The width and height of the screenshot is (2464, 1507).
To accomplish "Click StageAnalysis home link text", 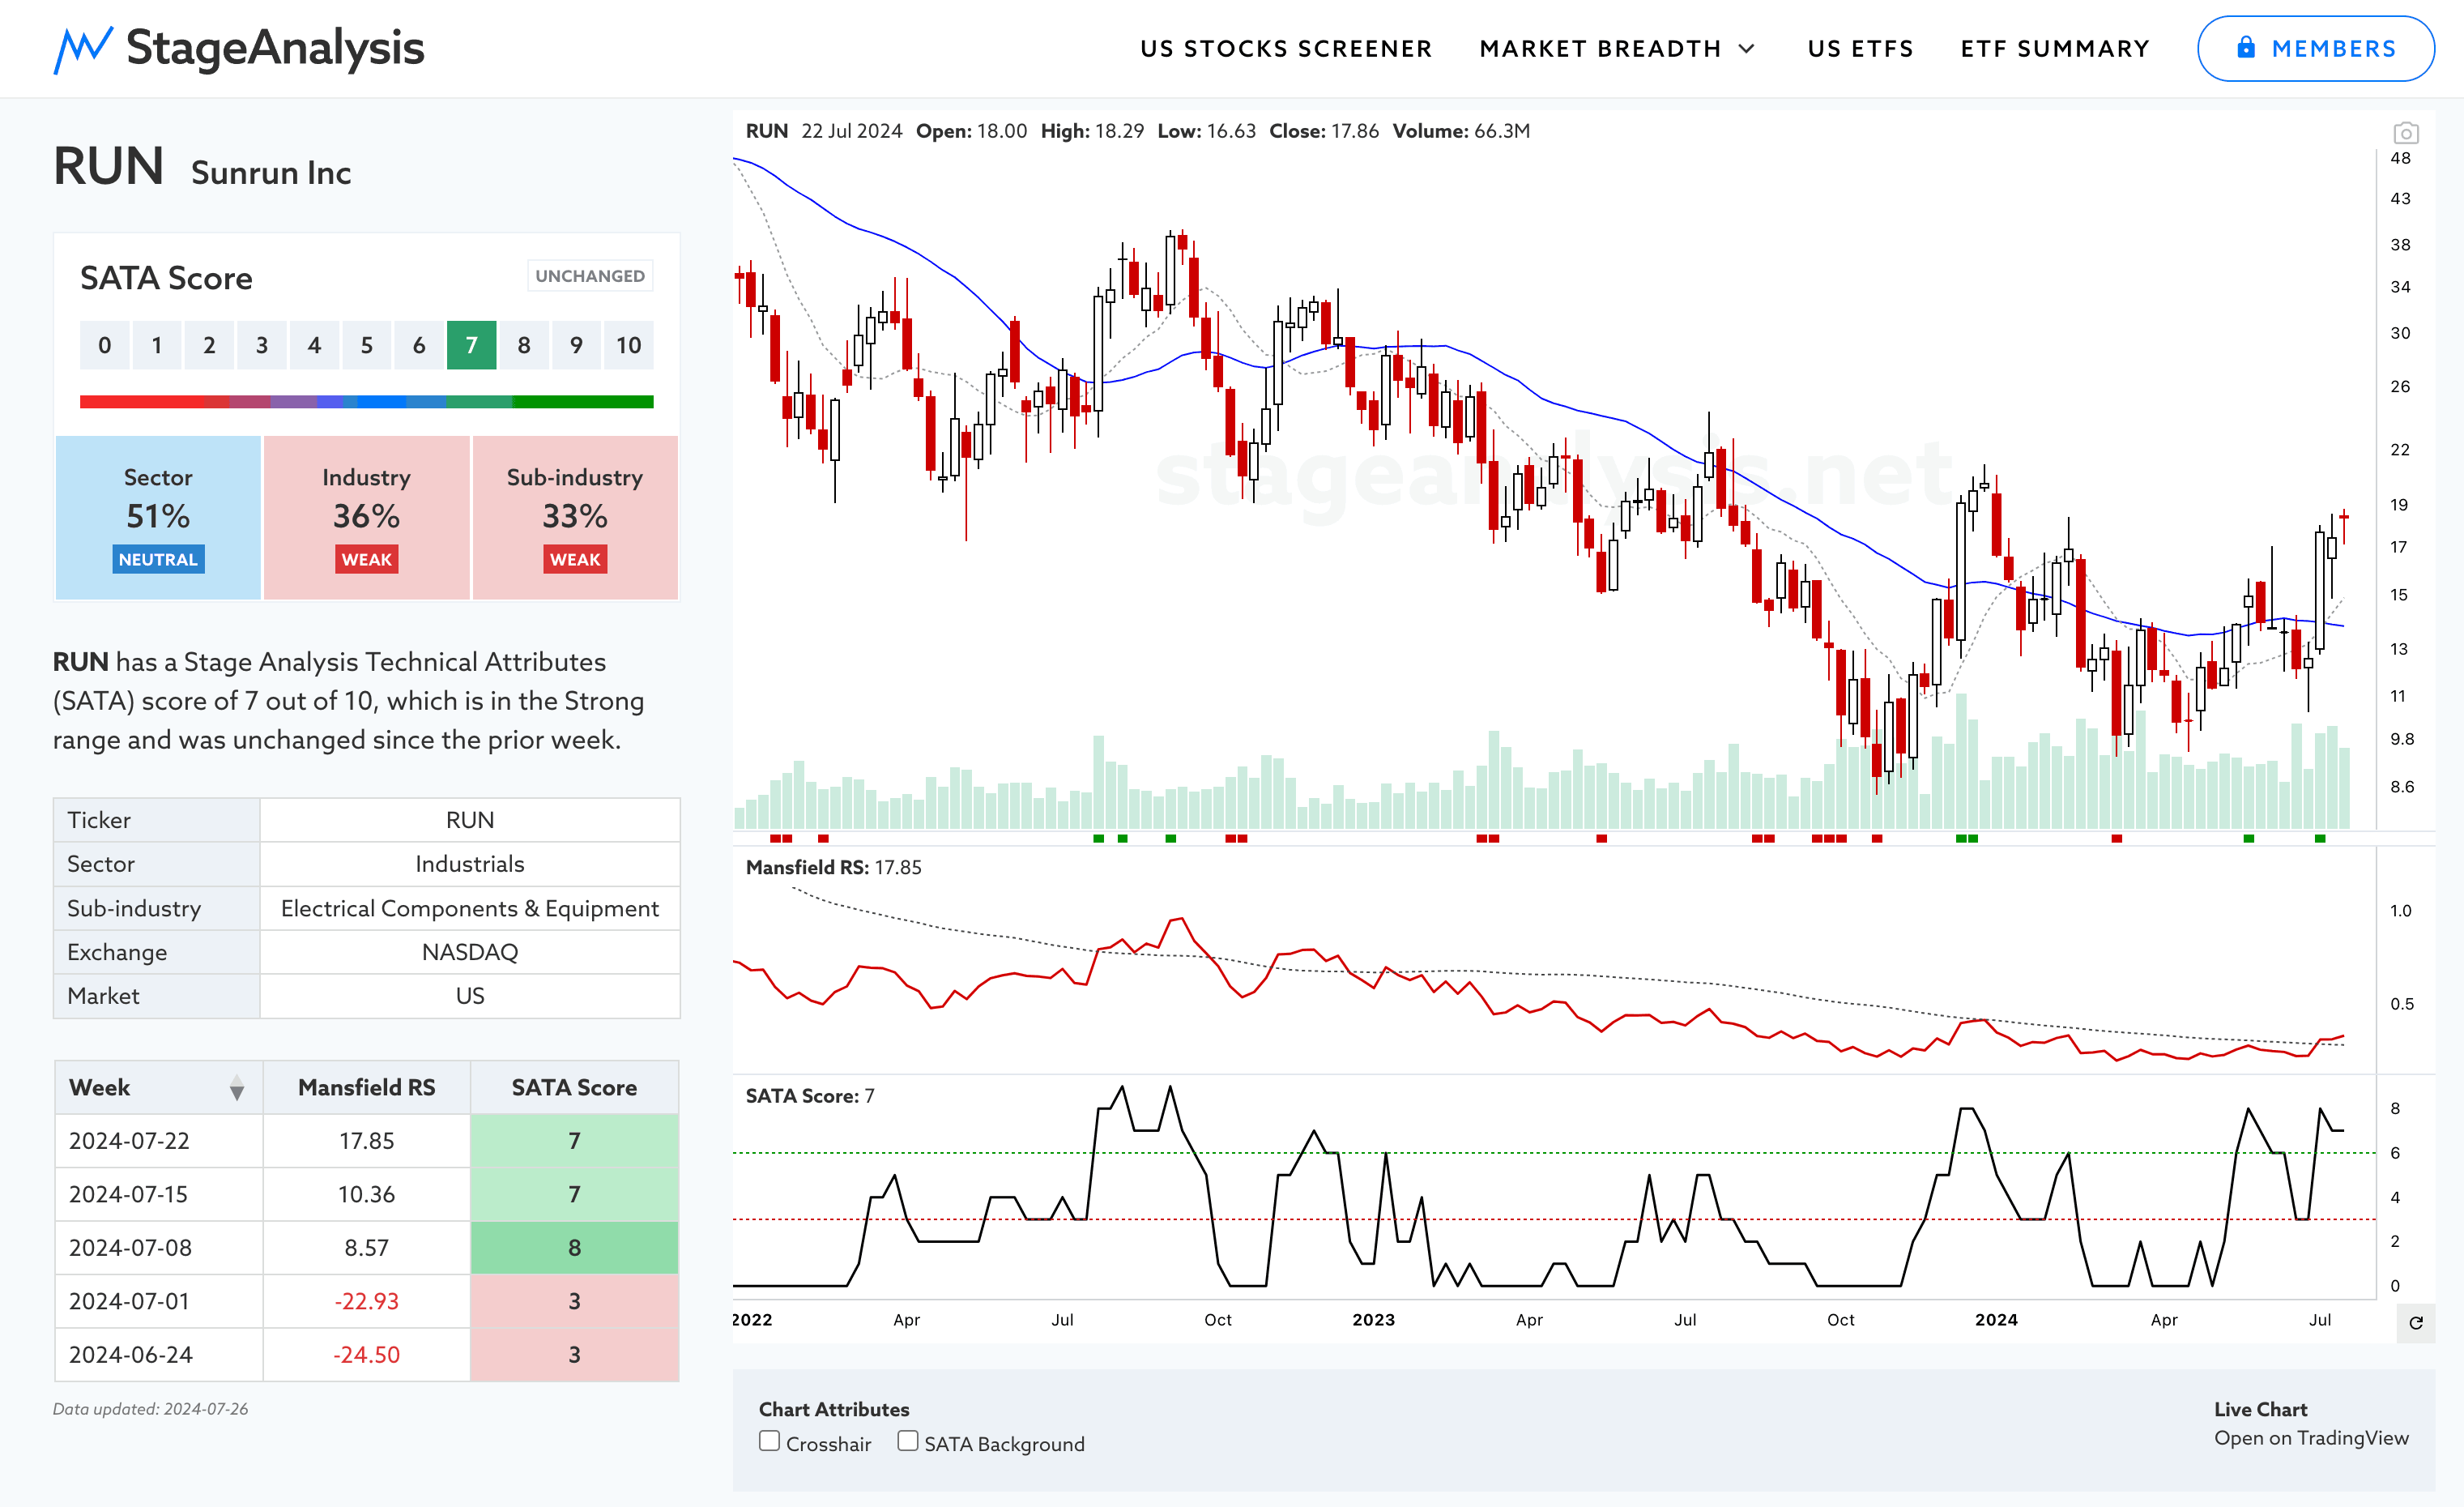I will pos(275,48).
